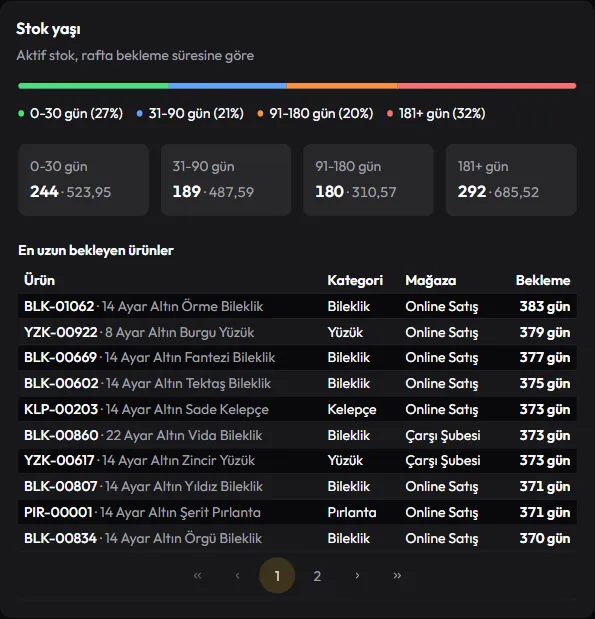
Task: Click Çarşı Şubesi in the YZK-00617 row
Action: 443,461
